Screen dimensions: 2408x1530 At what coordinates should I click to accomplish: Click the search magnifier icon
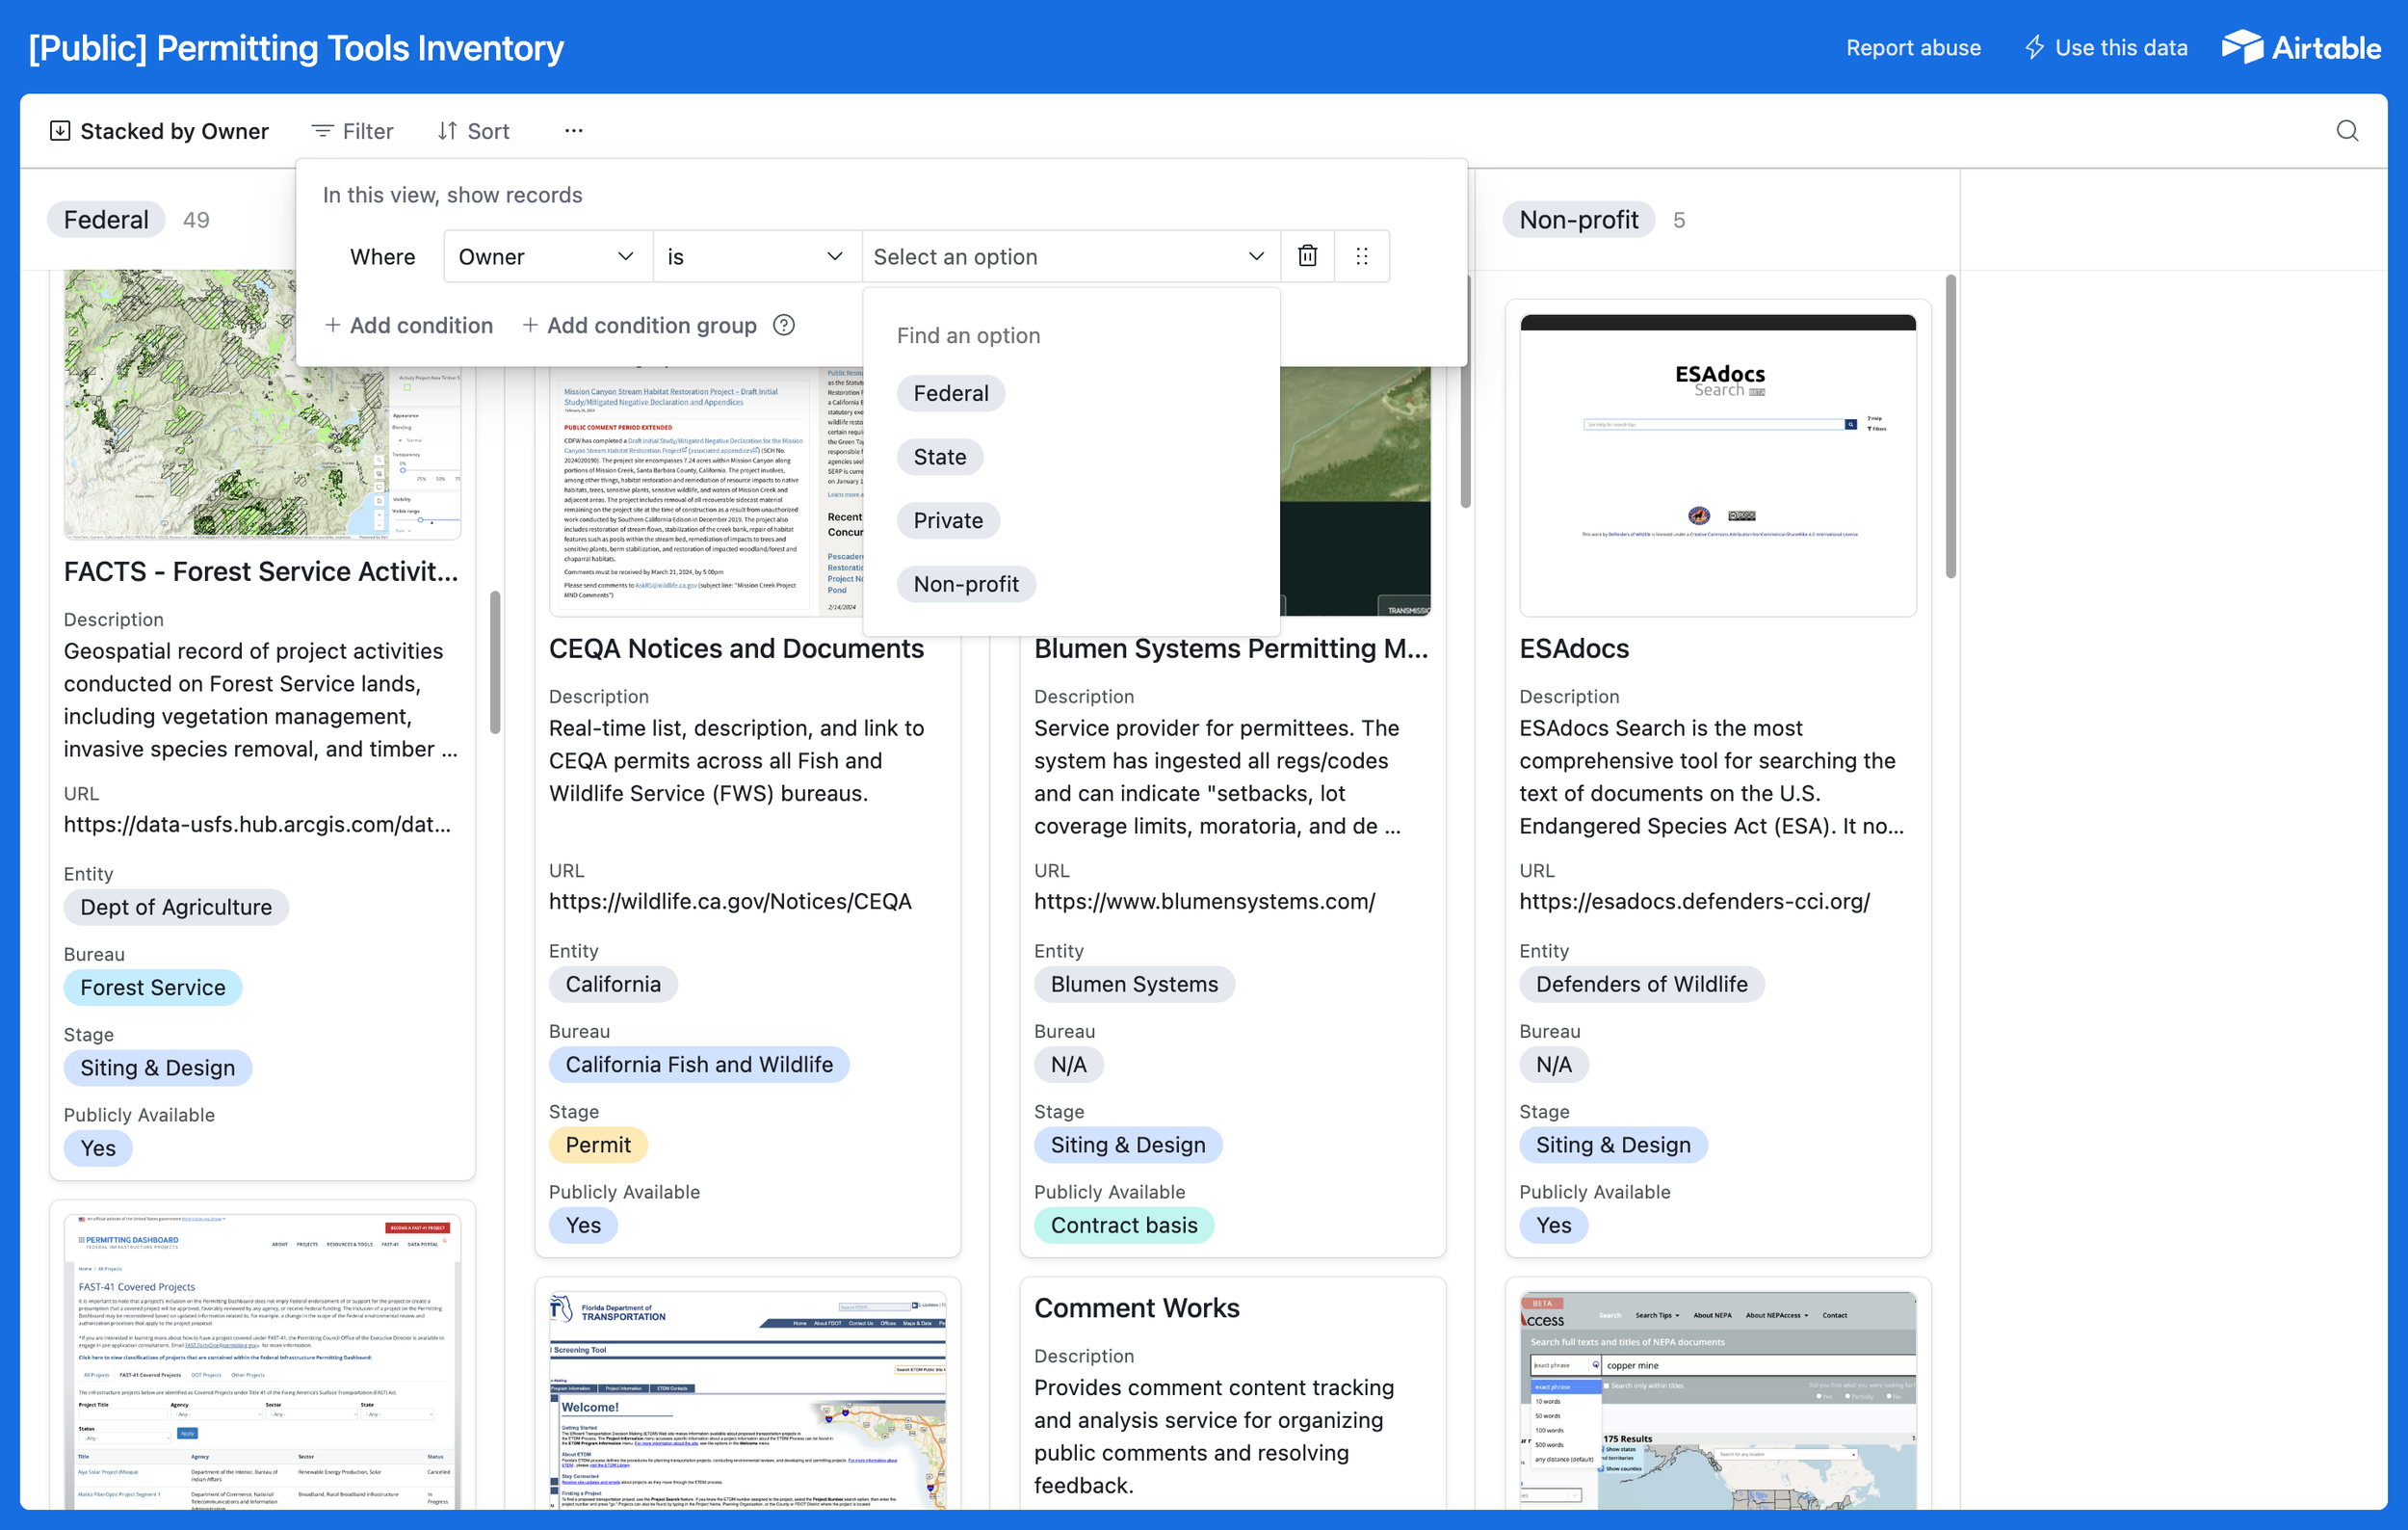pyautogui.click(x=2346, y=131)
